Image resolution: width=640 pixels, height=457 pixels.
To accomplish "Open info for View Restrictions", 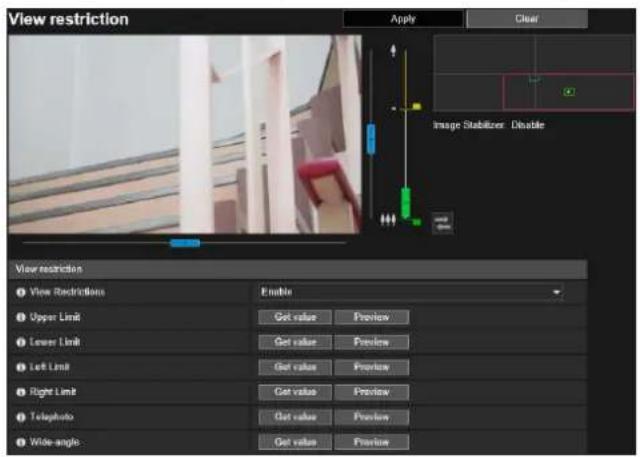I will 21,293.
